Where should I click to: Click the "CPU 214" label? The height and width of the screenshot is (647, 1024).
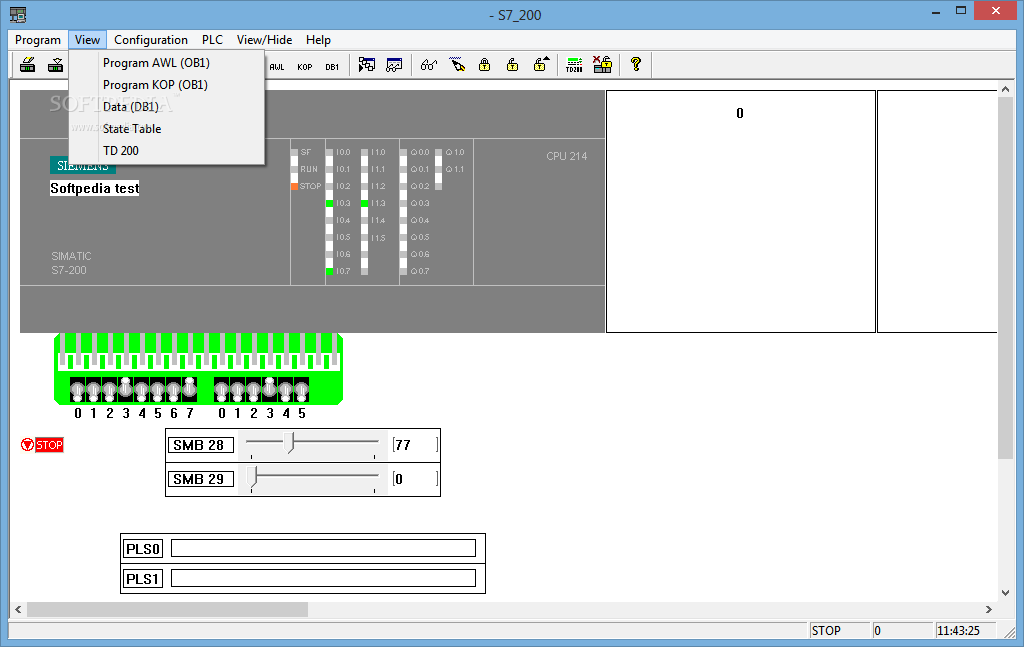pyautogui.click(x=567, y=156)
